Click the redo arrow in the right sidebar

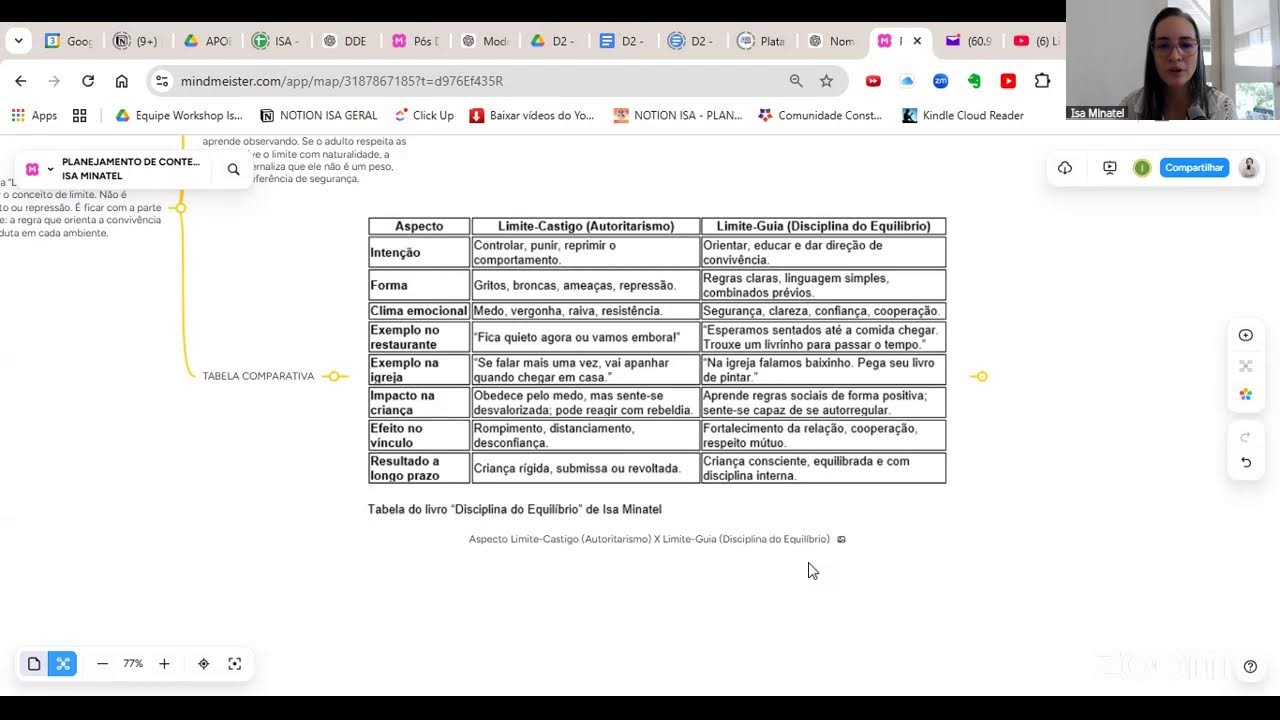pyautogui.click(x=1246, y=437)
